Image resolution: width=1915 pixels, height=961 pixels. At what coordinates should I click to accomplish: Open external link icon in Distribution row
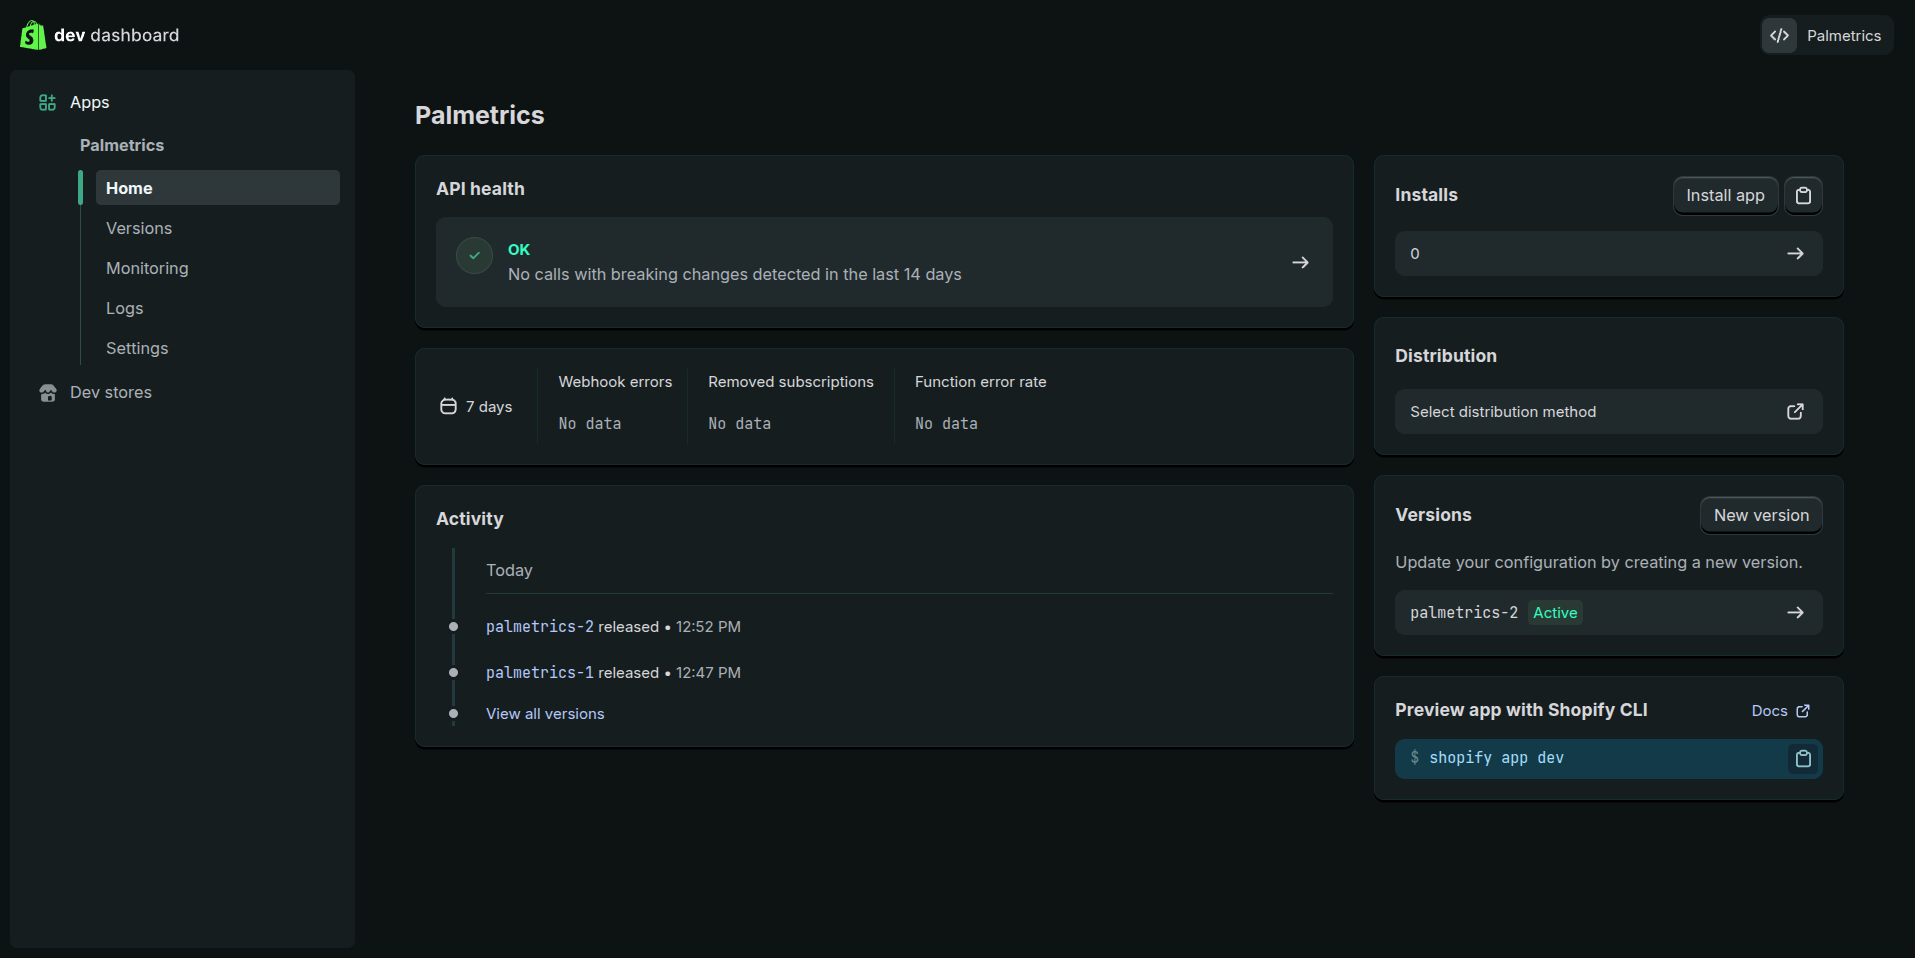[x=1795, y=412]
